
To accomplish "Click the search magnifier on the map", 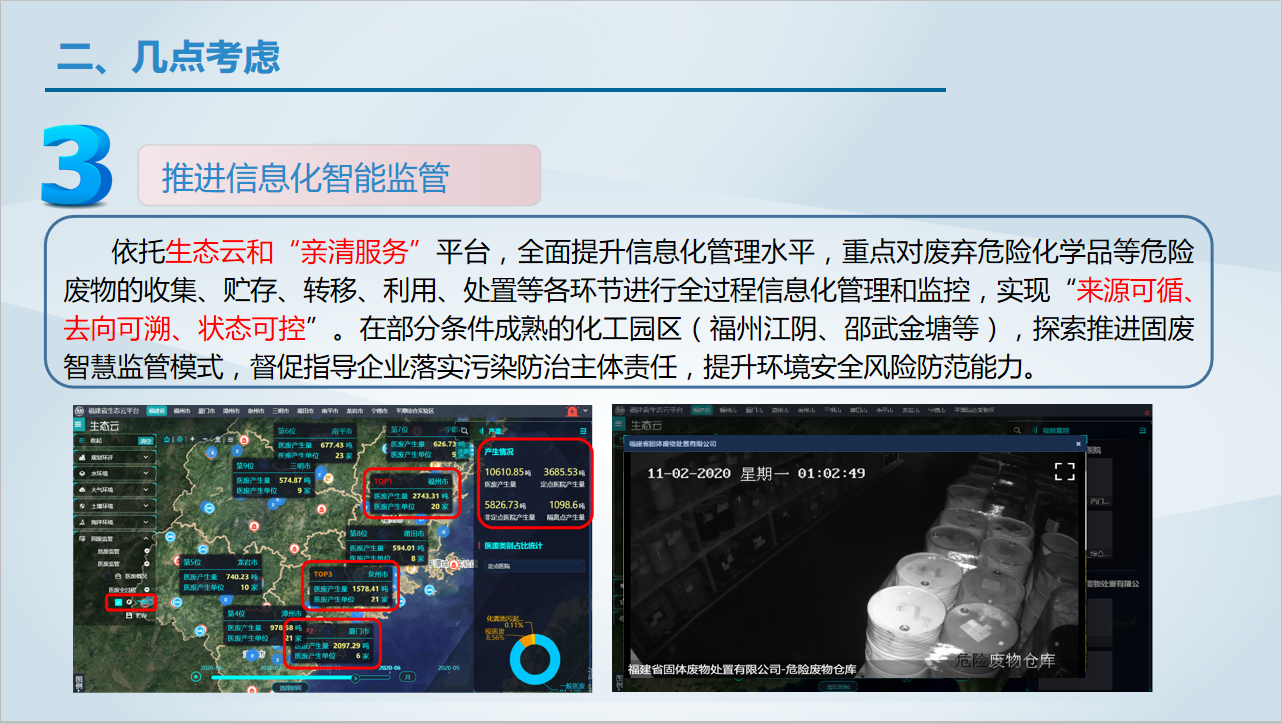I will click(466, 430).
